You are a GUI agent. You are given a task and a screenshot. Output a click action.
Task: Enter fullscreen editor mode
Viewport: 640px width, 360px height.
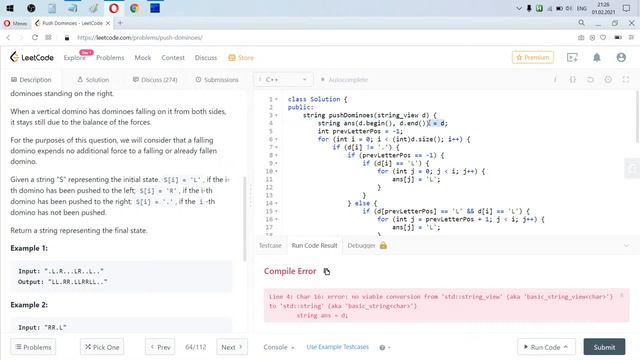tap(626, 80)
